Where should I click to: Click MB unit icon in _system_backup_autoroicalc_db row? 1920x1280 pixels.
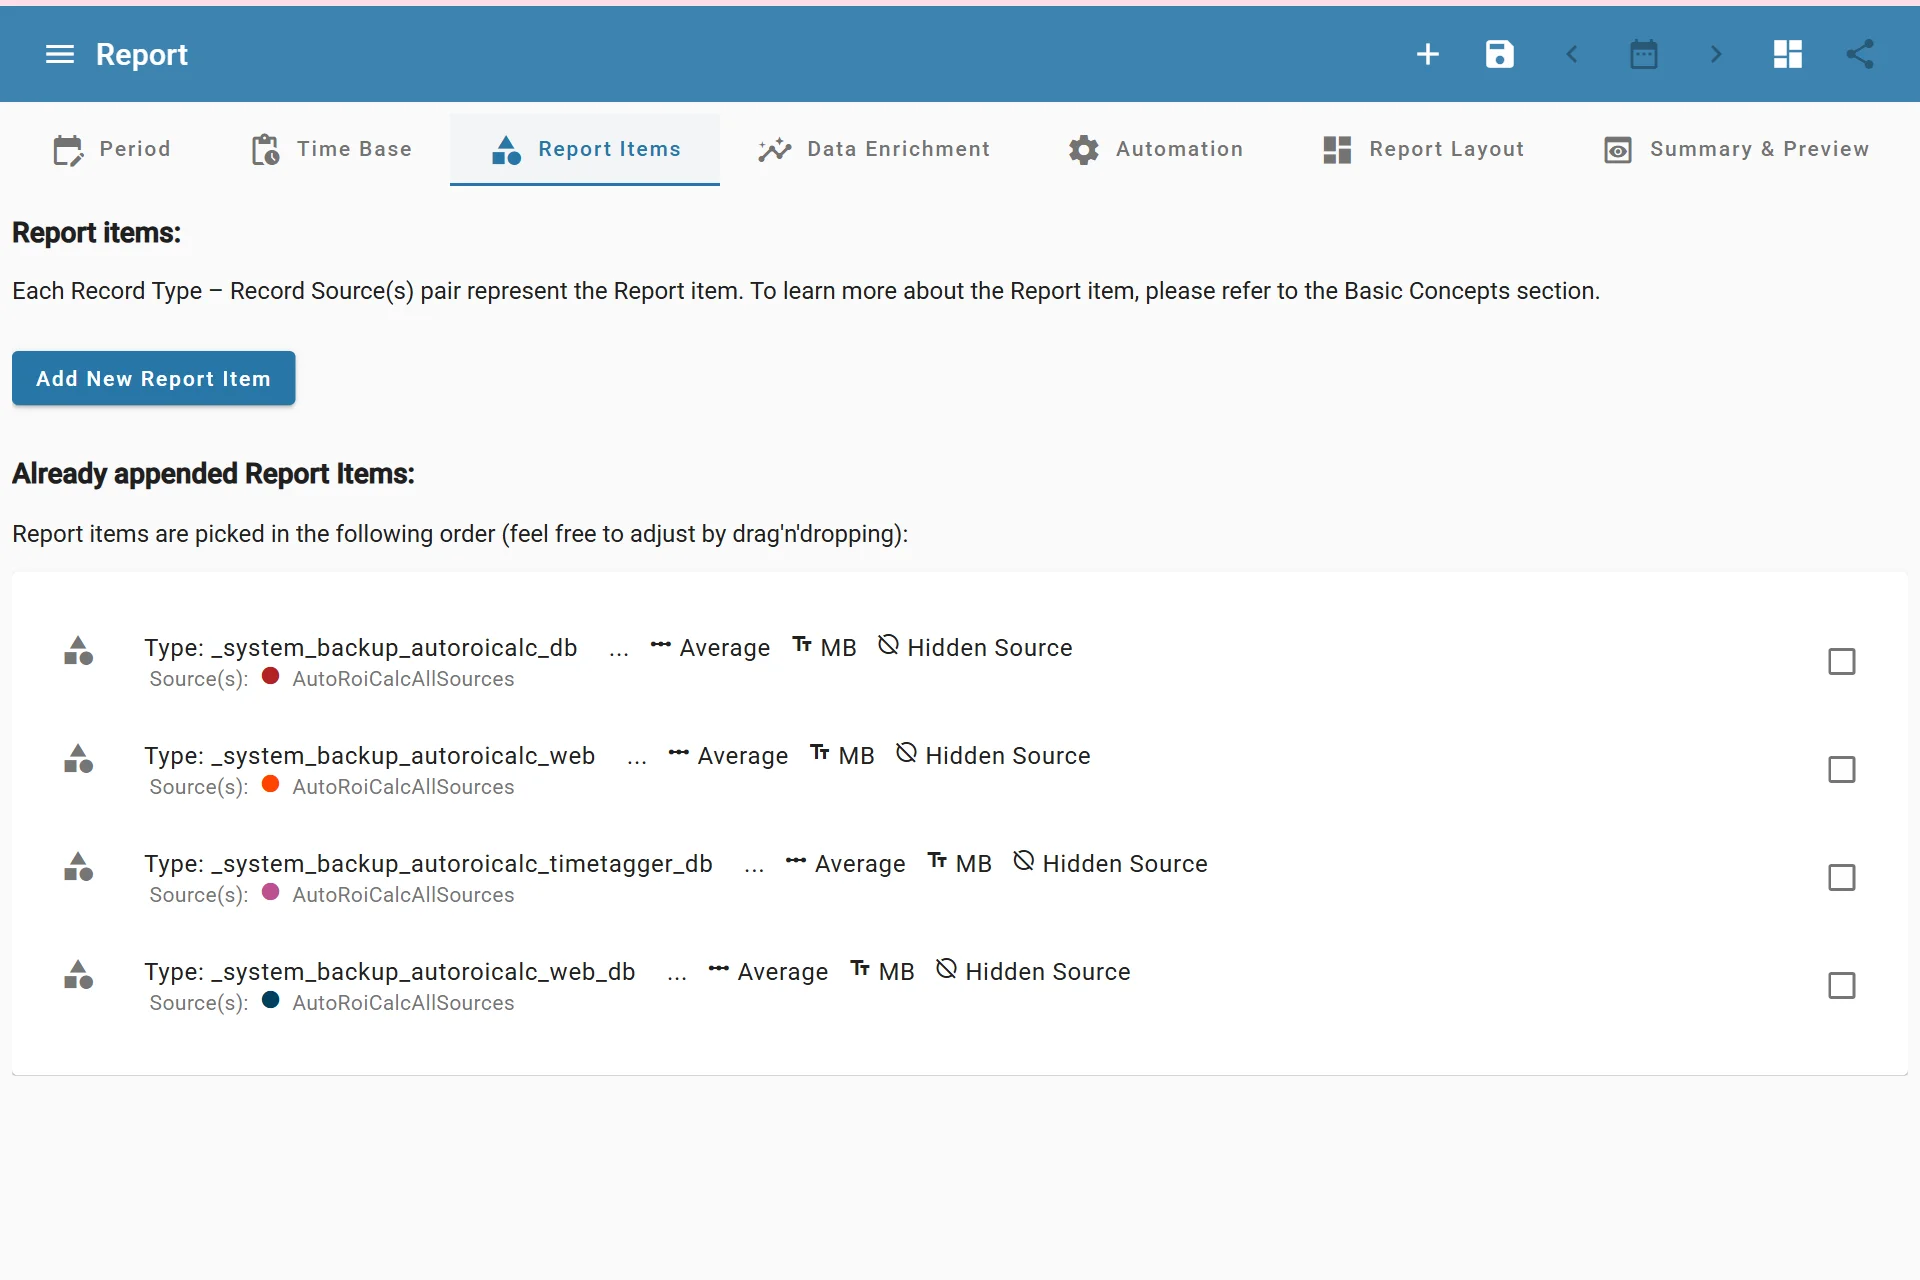(x=802, y=645)
